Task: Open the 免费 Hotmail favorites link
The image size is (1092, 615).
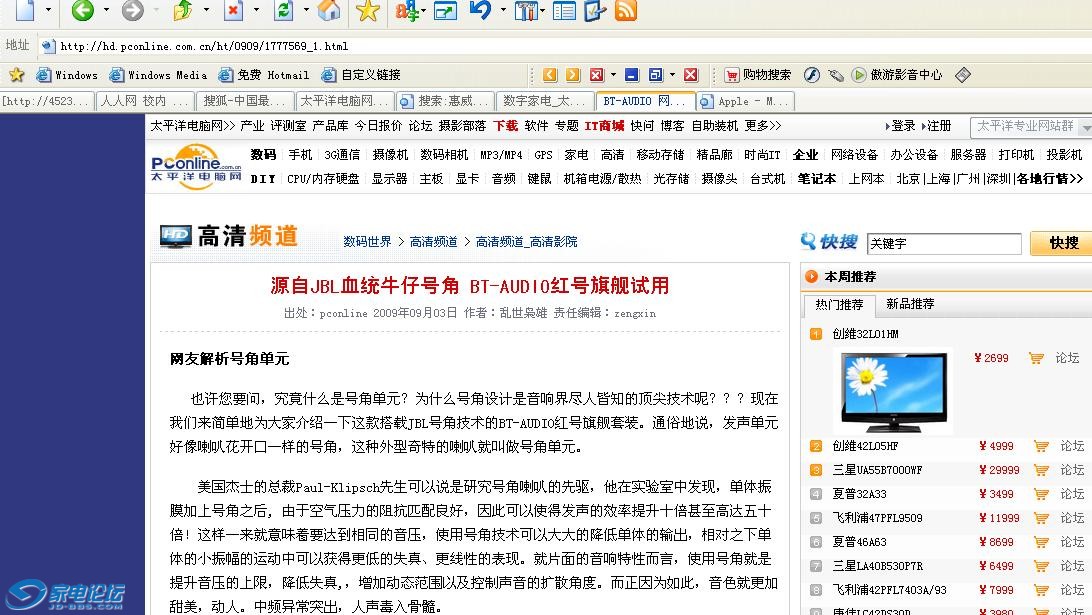Action: coord(264,75)
